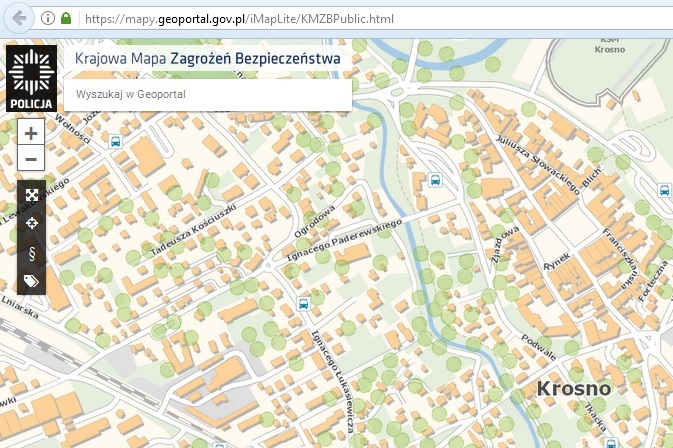Click the bus stop icon by Ignacego Łukasiewicza
Viewport: 673px width, 448px height.
click(x=303, y=304)
